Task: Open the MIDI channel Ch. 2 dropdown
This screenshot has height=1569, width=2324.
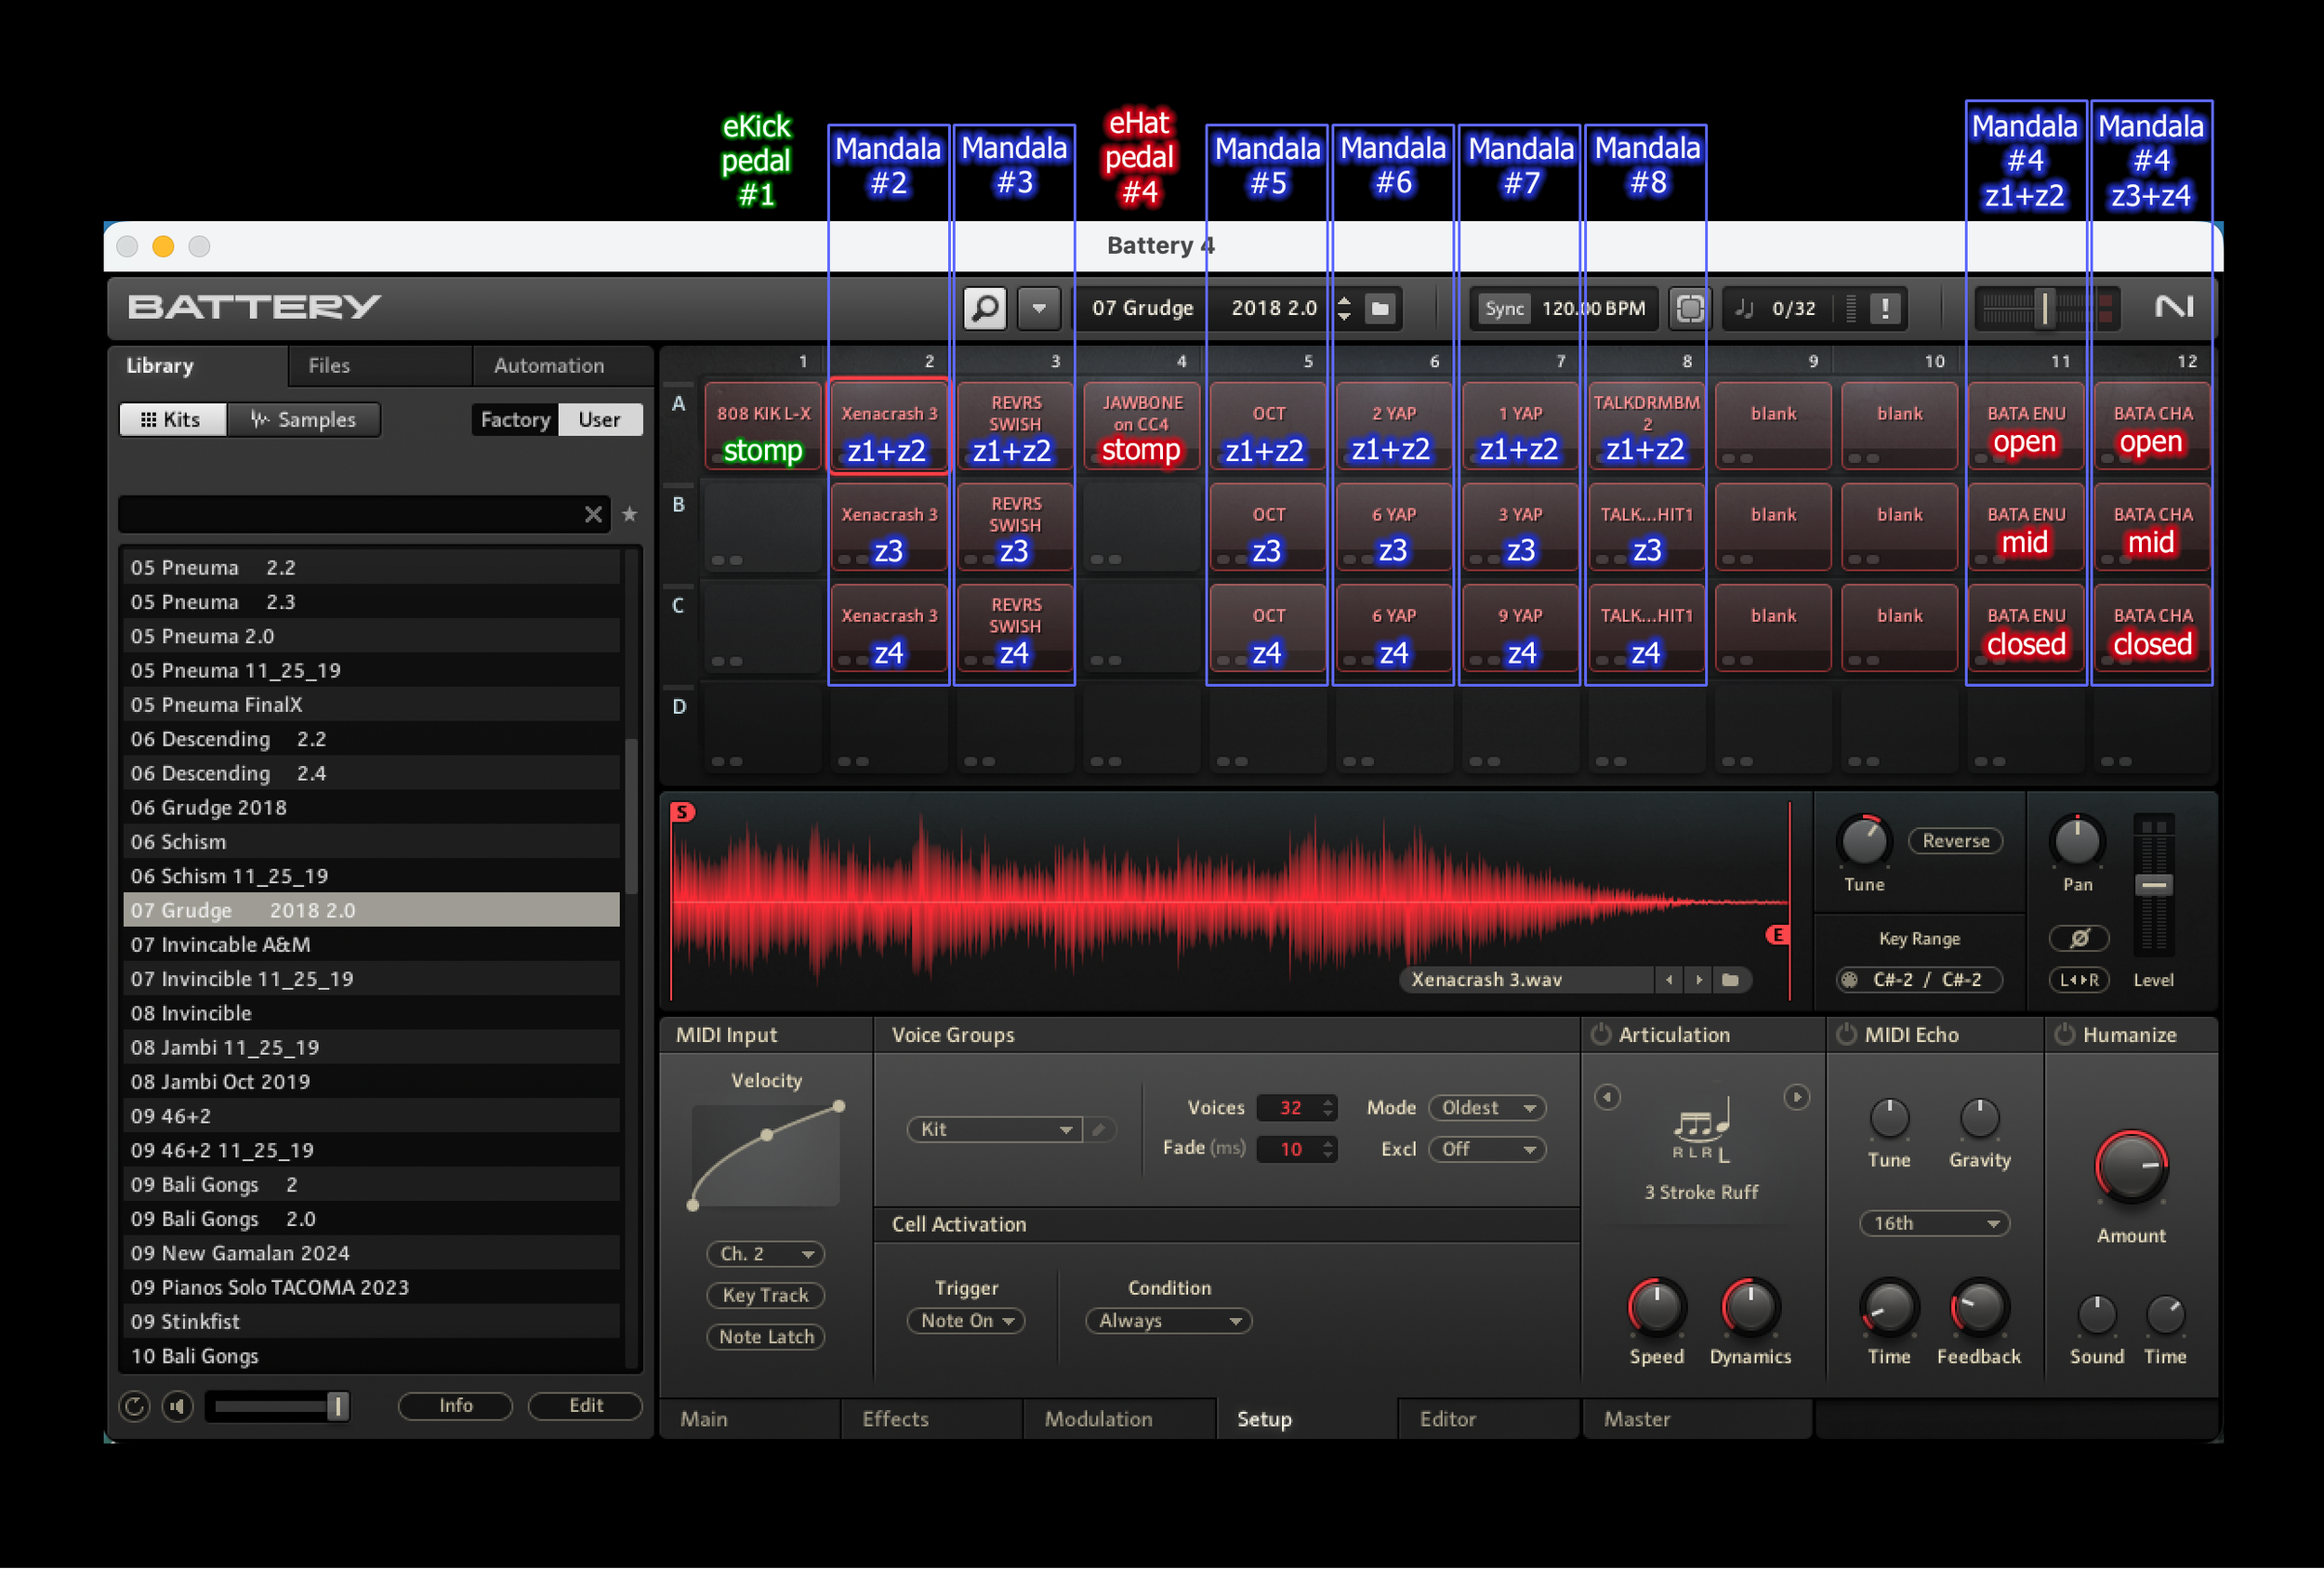Action: [765, 1253]
